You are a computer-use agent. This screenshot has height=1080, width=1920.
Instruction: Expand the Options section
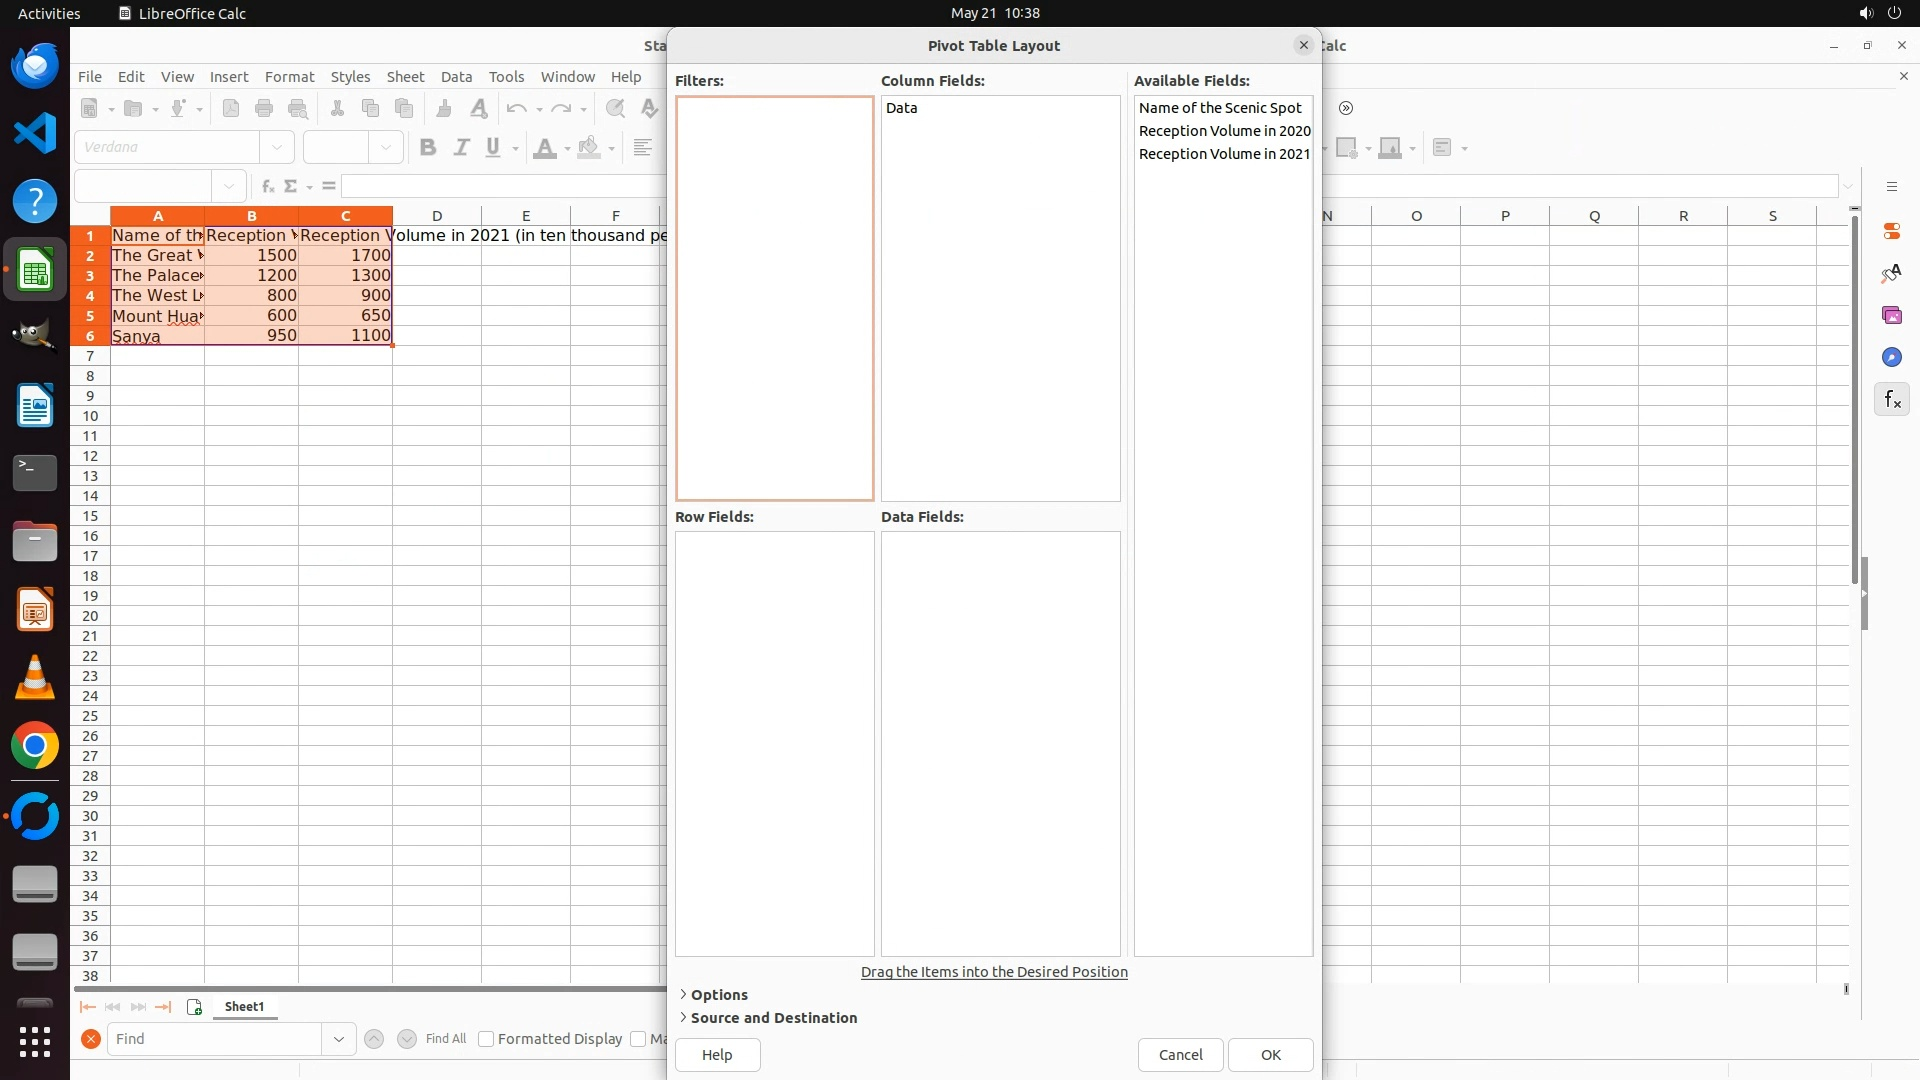pyautogui.click(x=718, y=995)
